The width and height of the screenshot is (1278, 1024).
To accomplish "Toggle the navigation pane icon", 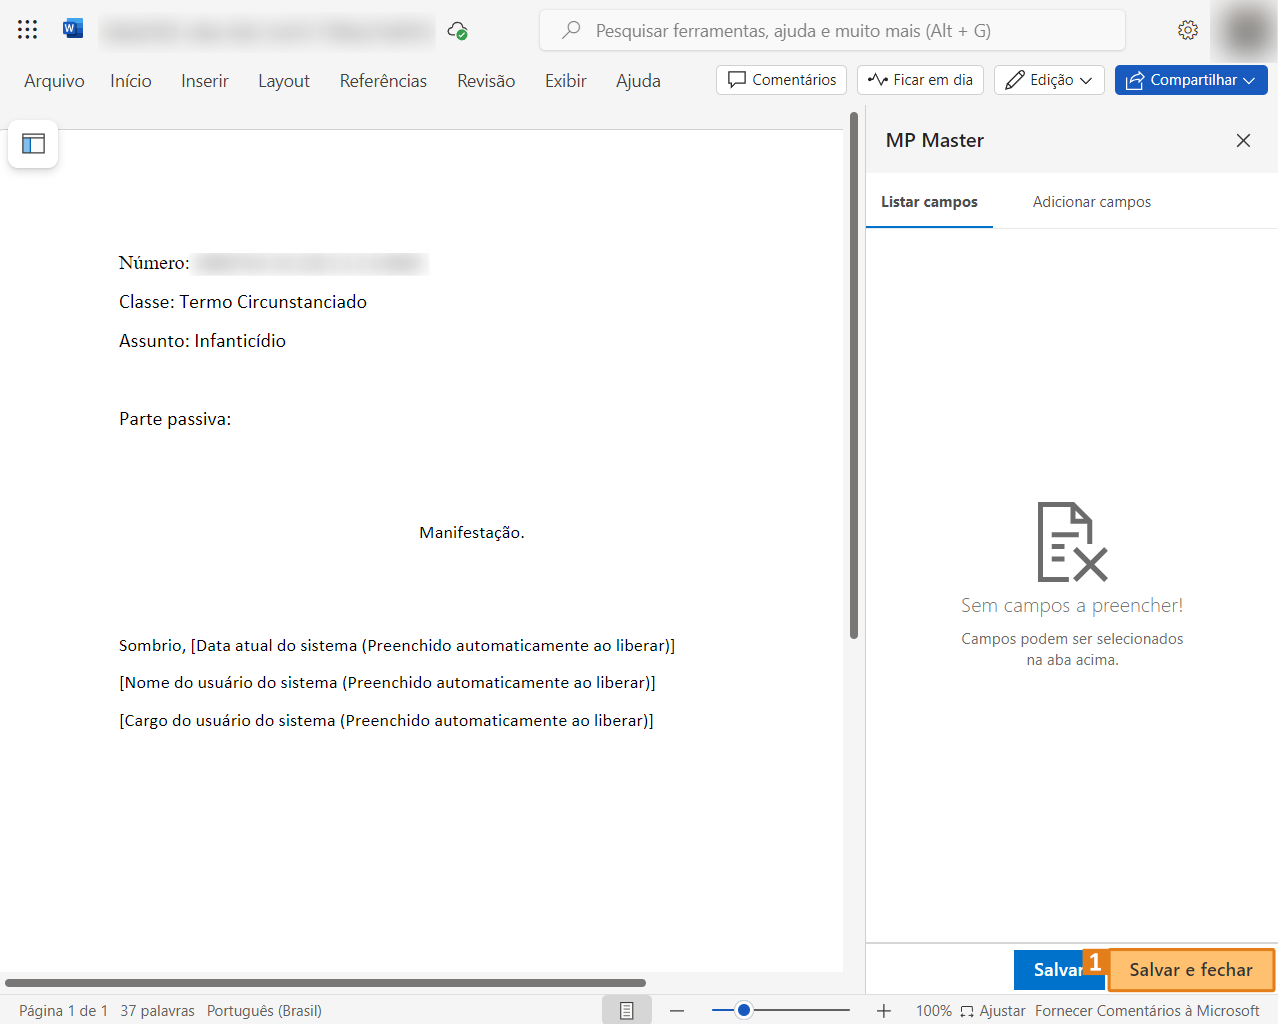I will 33,144.
